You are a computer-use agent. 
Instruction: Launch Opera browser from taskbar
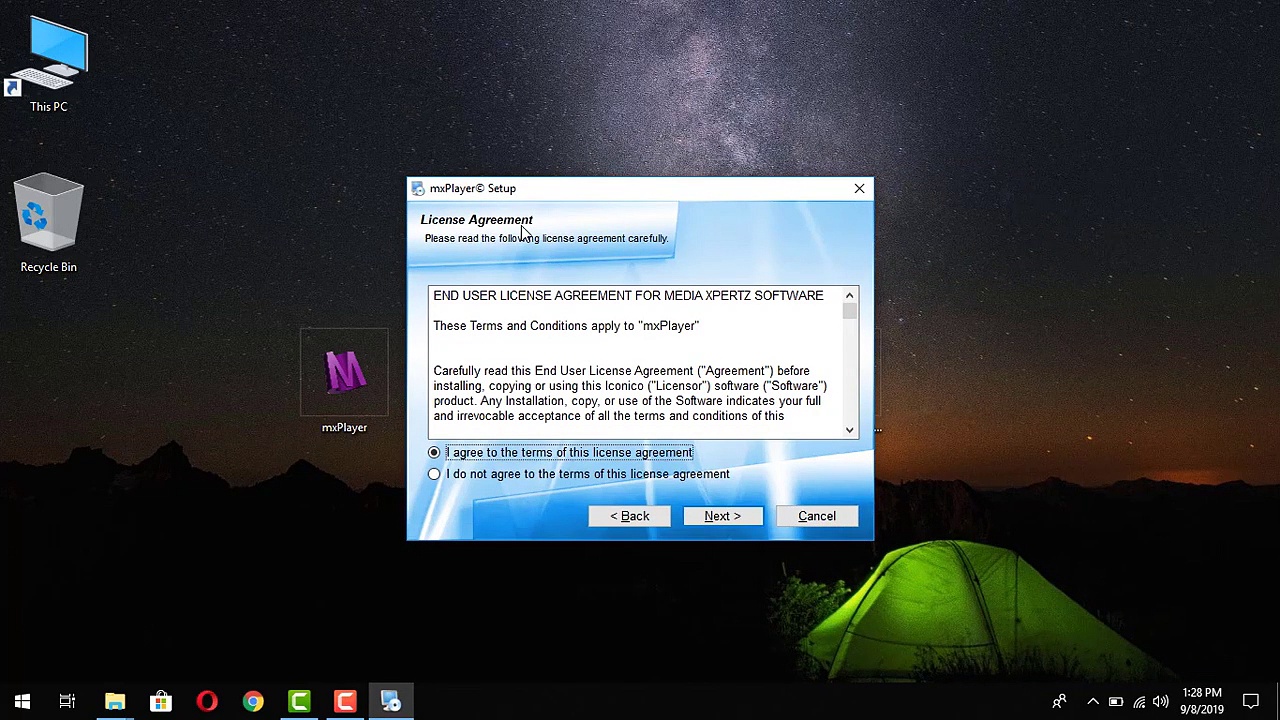pos(207,701)
